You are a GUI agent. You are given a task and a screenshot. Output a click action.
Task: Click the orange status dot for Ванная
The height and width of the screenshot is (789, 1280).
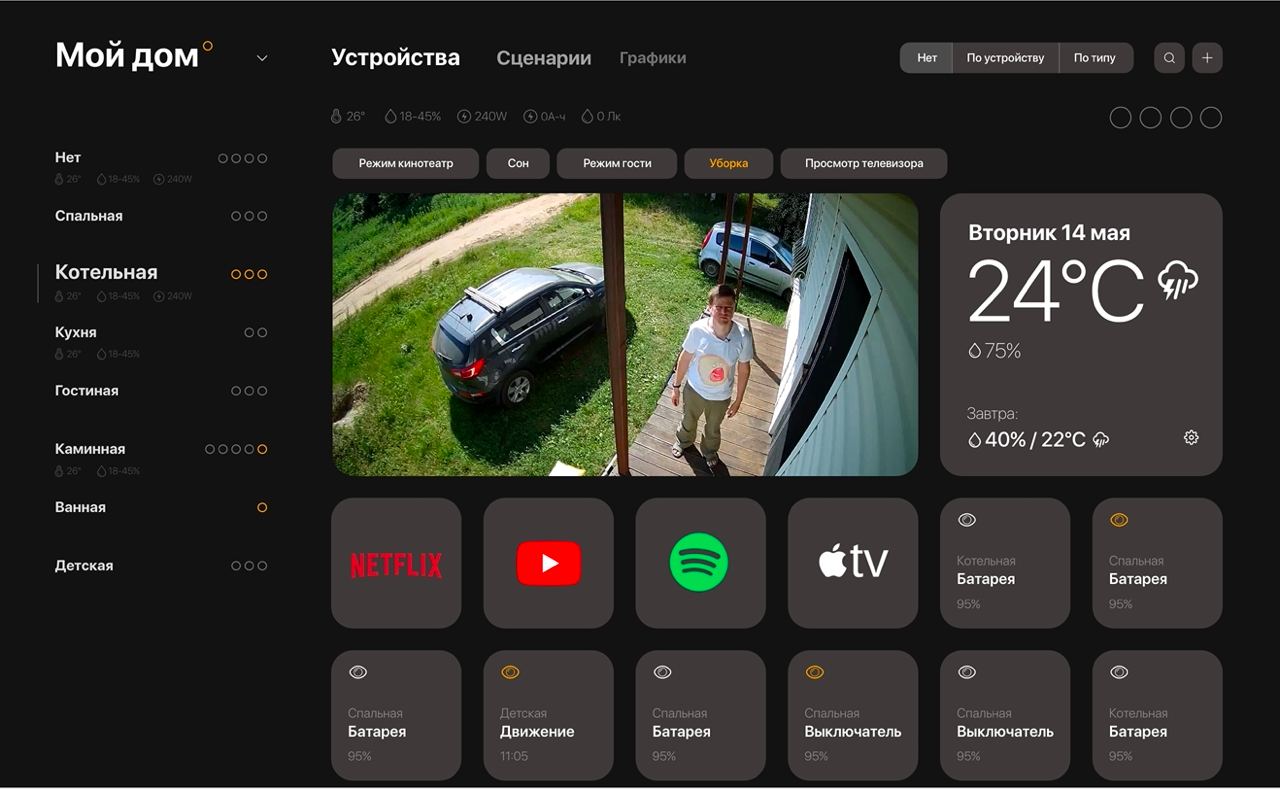click(x=262, y=508)
